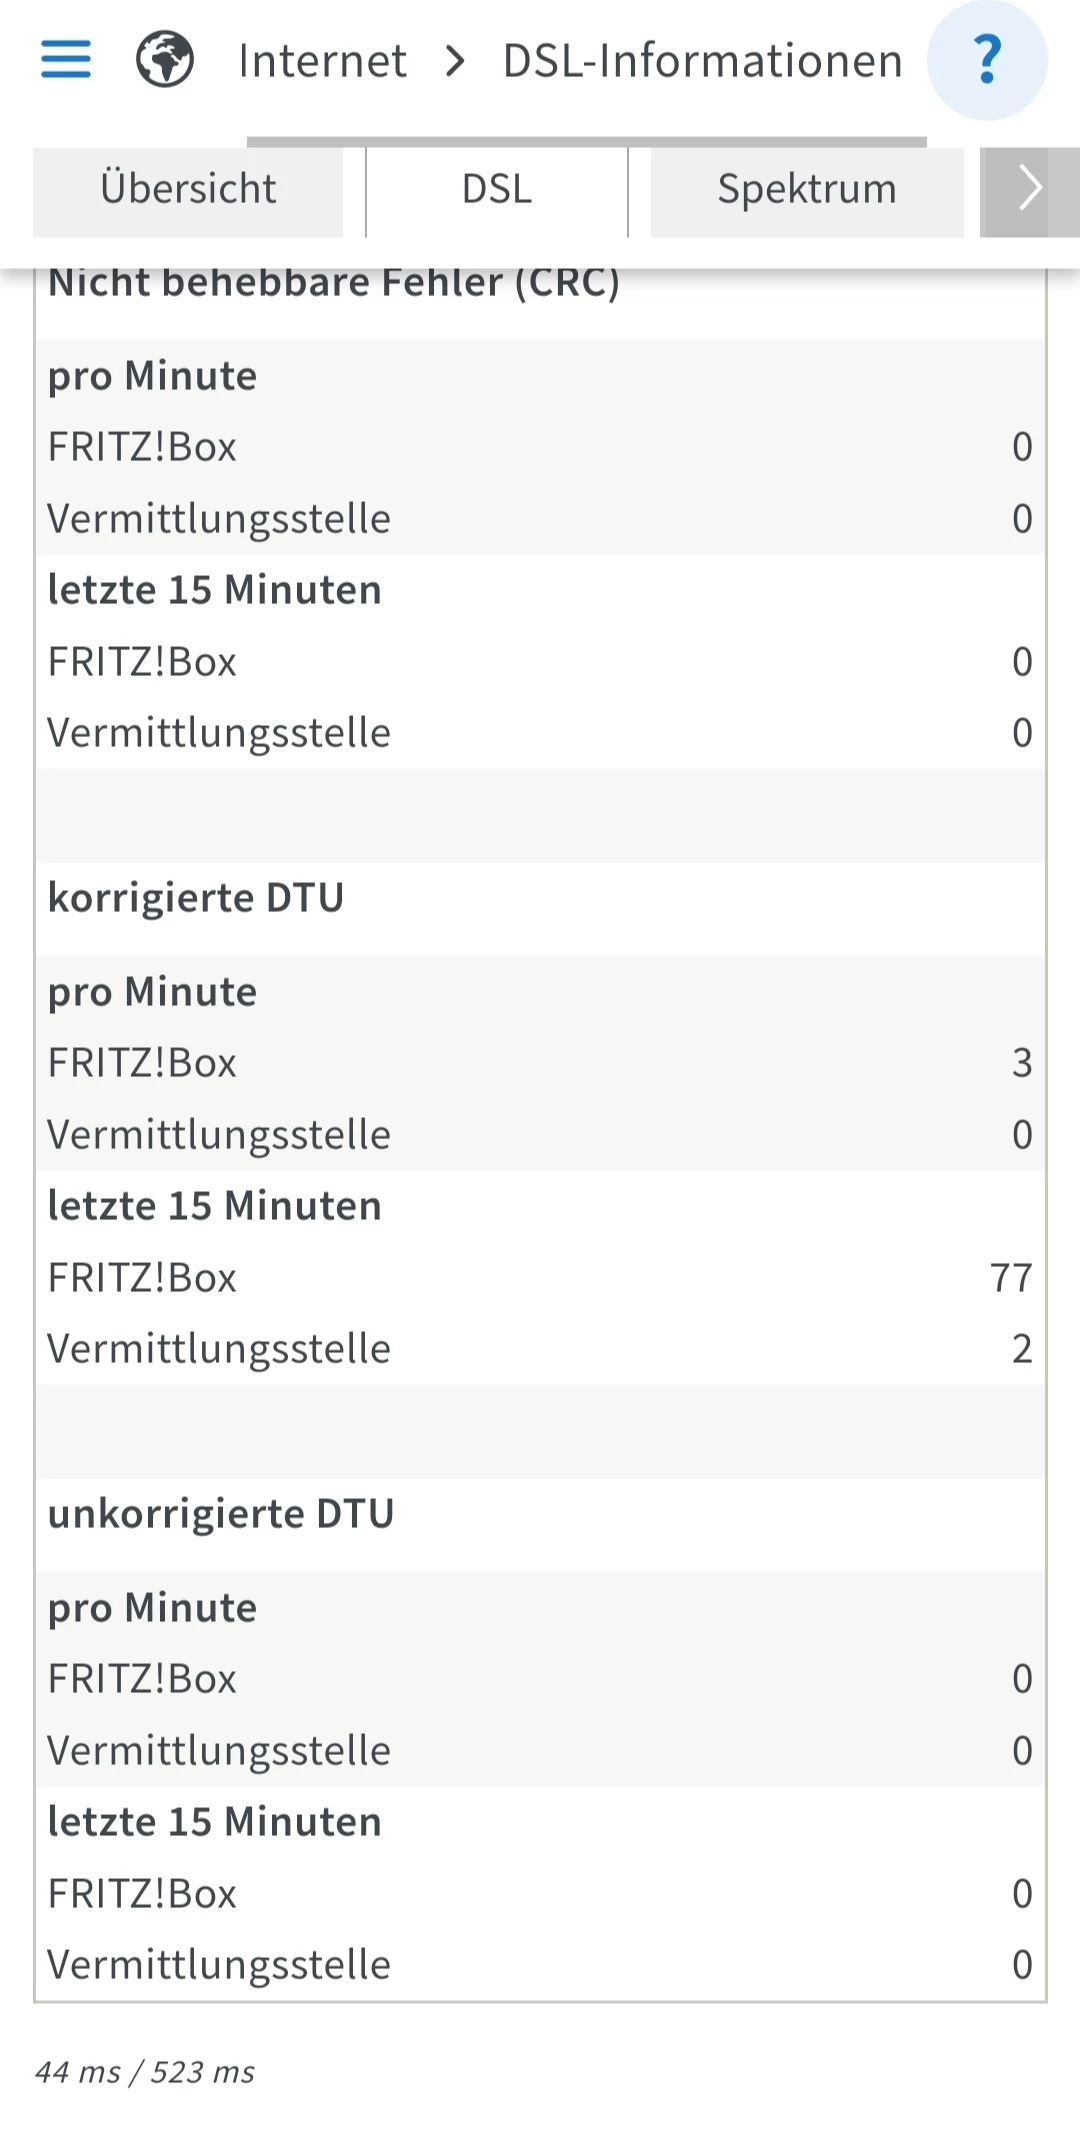Click pro Minute under the CRC heading

click(153, 376)
